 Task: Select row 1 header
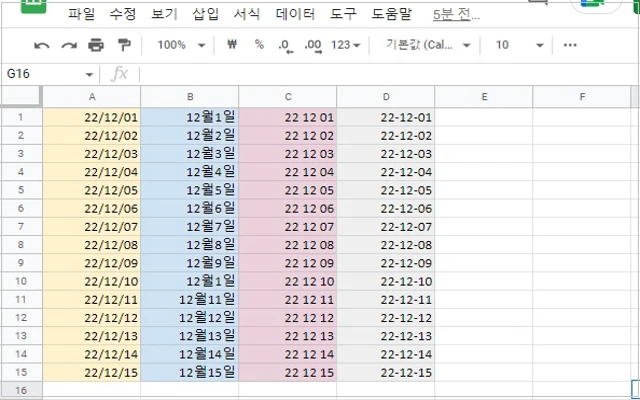[x=21, y=118]
